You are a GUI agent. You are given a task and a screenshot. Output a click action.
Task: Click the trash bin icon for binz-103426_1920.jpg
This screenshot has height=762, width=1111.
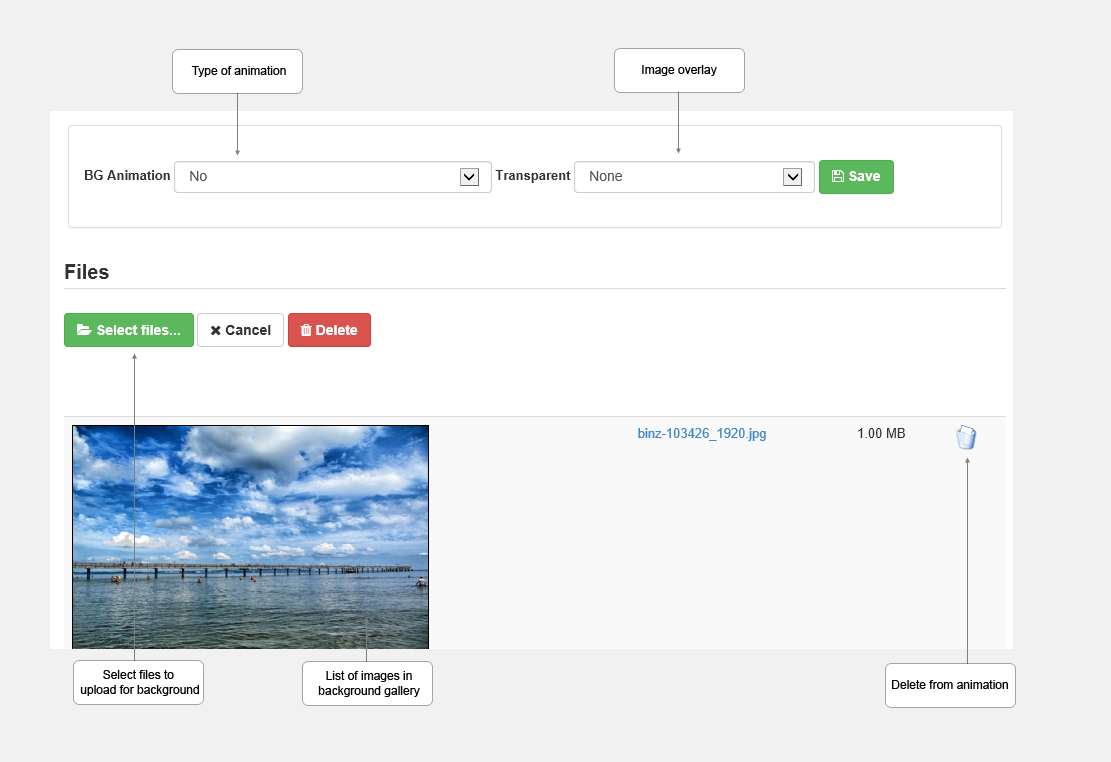966,437
